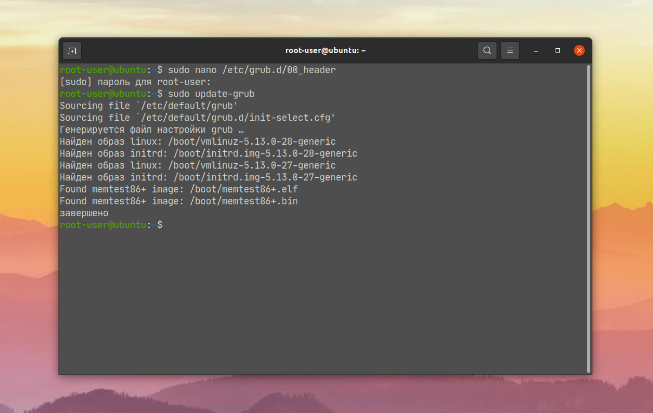Click the window title root-user@ubuntu: ~
Image resolution: width=653 pixels, height=413 pixels.
(325, 51)
